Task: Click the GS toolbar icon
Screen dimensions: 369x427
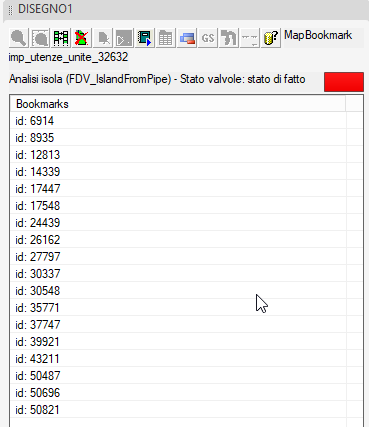Action: click(208, 38)
